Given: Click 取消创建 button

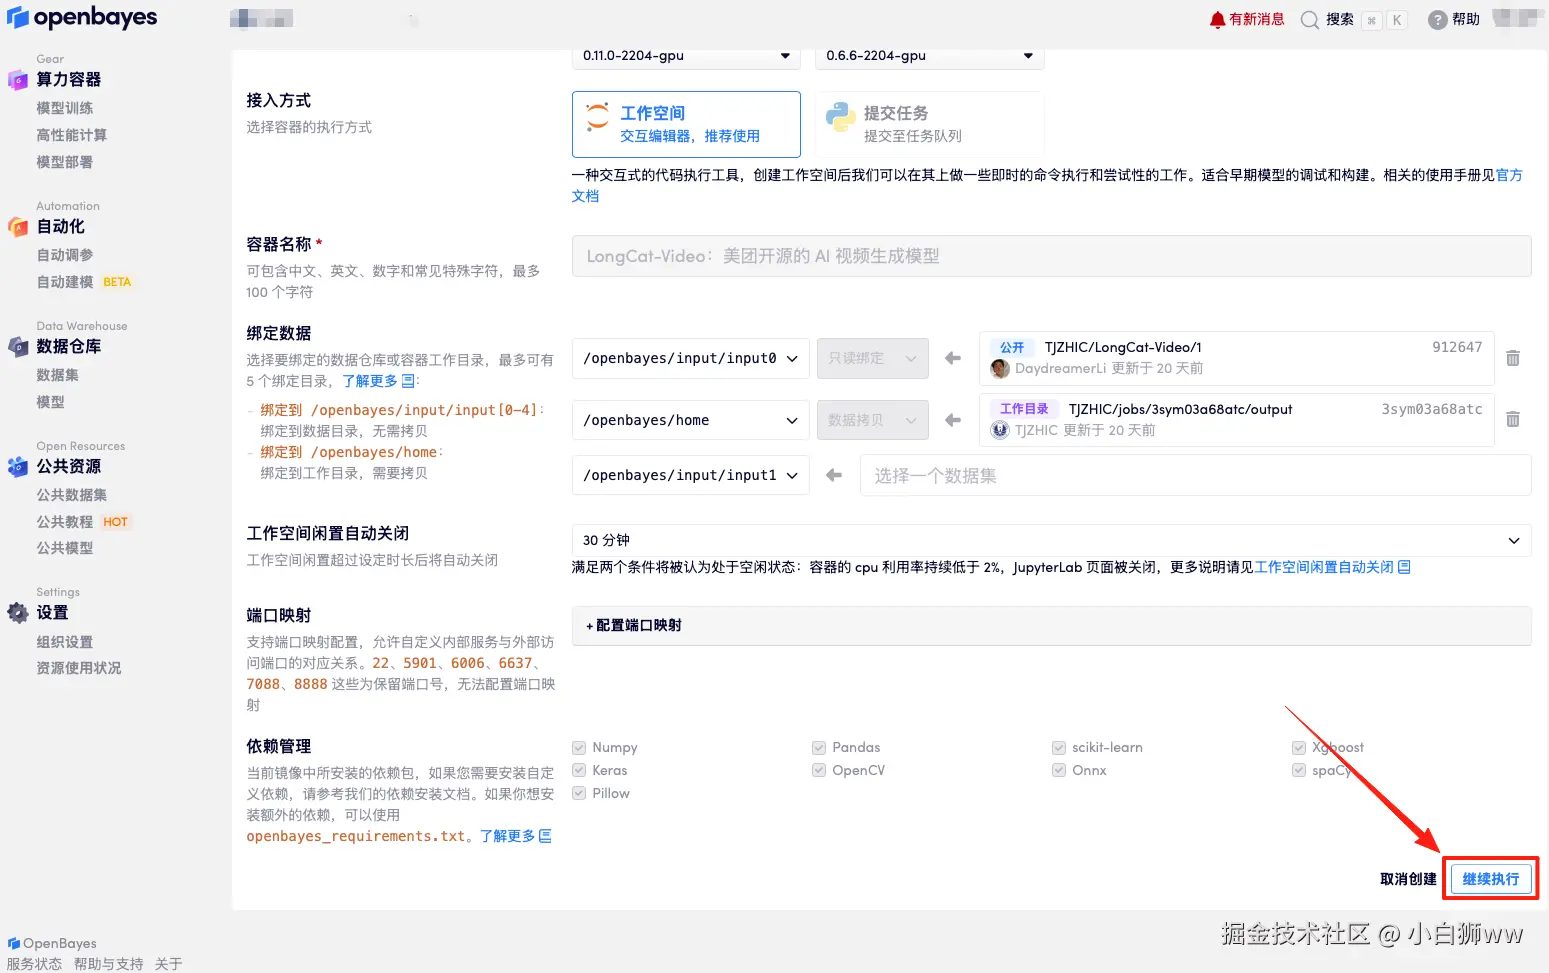Looking at the screenshot, I should point(1408,879).
